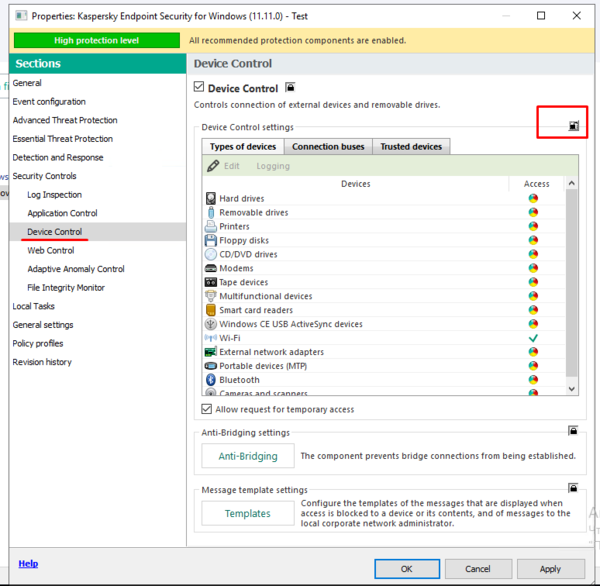Toggle the Device Control settings lock icon

(x=573, y=125)
